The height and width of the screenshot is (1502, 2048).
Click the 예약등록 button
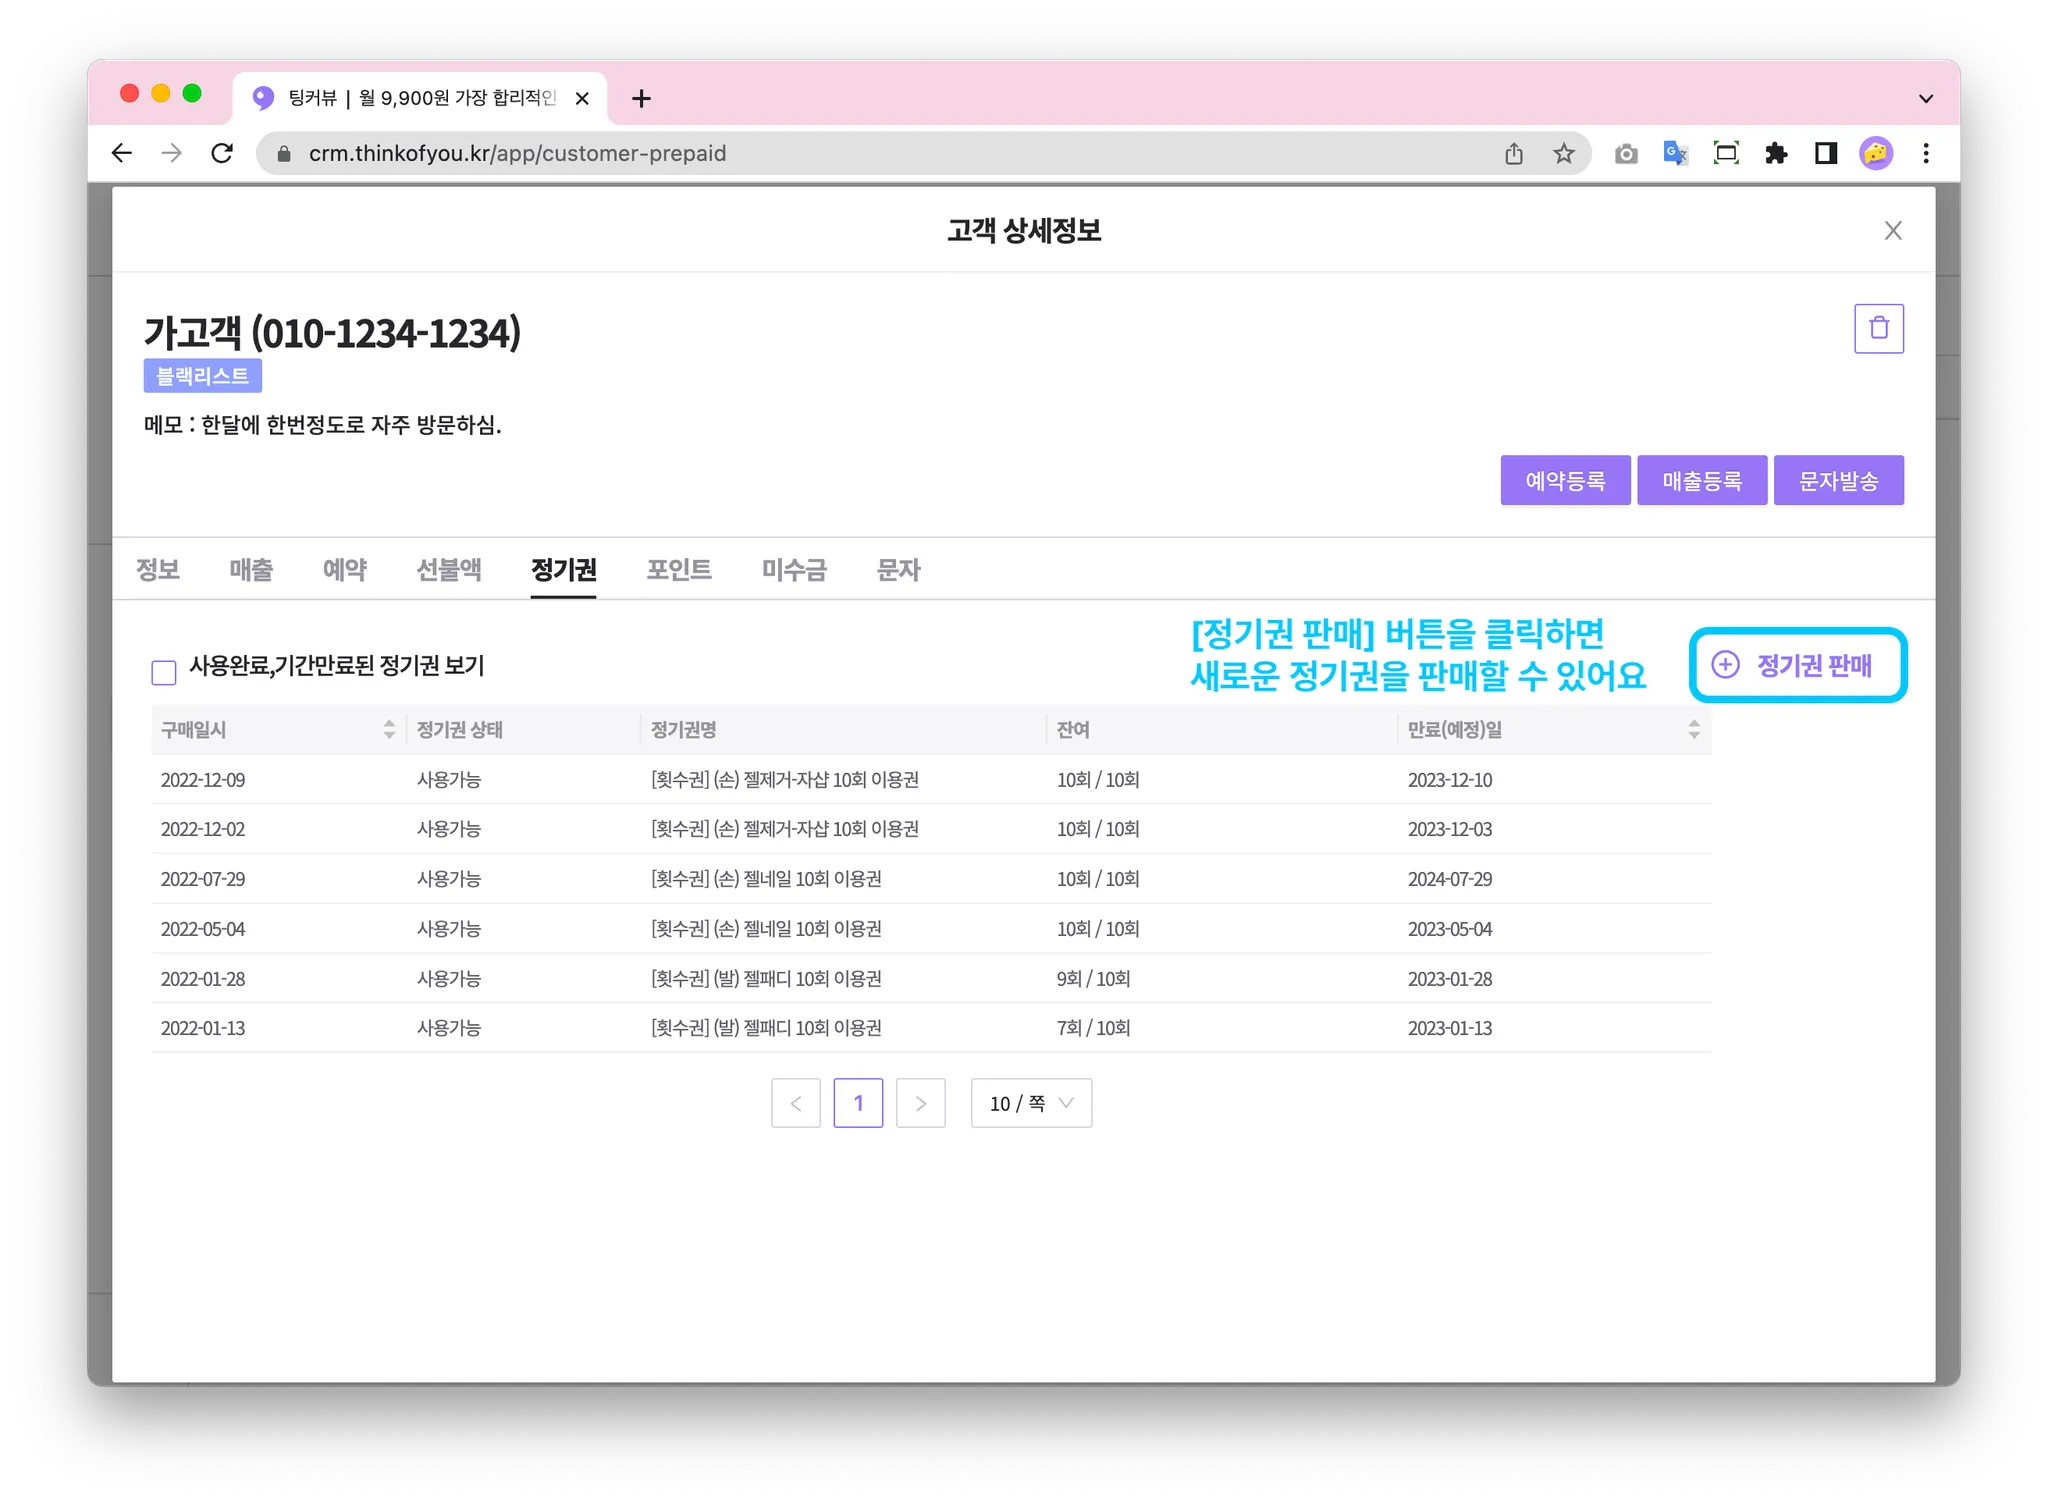point(1564,481)
